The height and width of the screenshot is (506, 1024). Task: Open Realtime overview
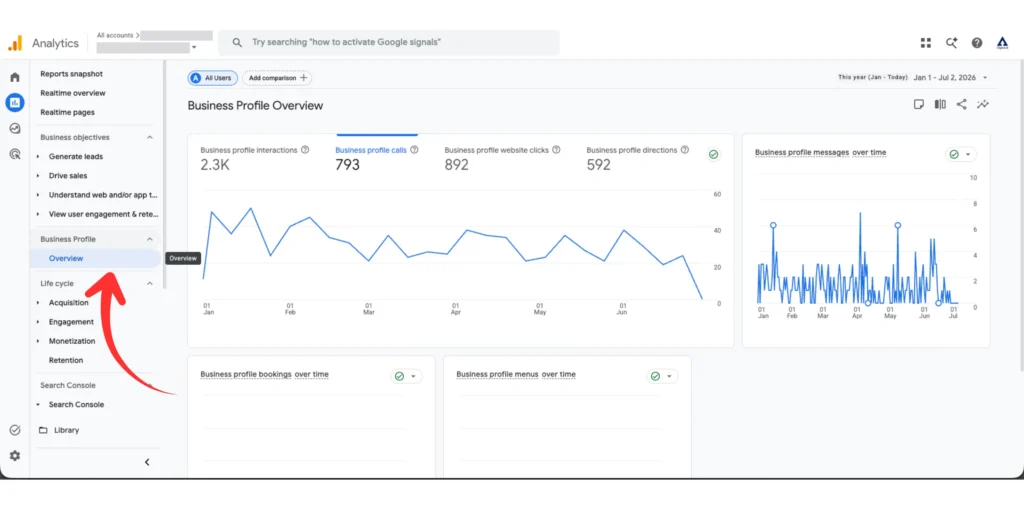[72, 93]
